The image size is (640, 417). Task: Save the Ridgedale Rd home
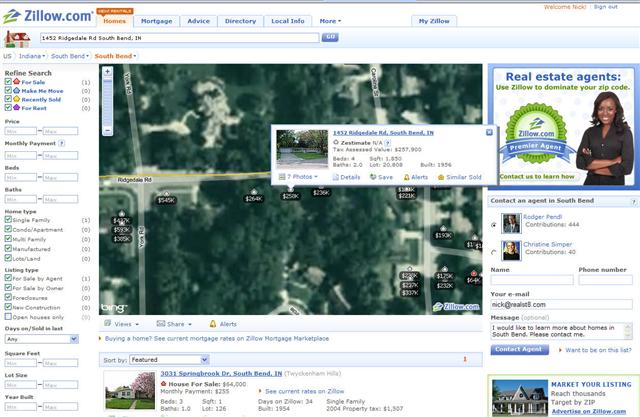point(381,177)
